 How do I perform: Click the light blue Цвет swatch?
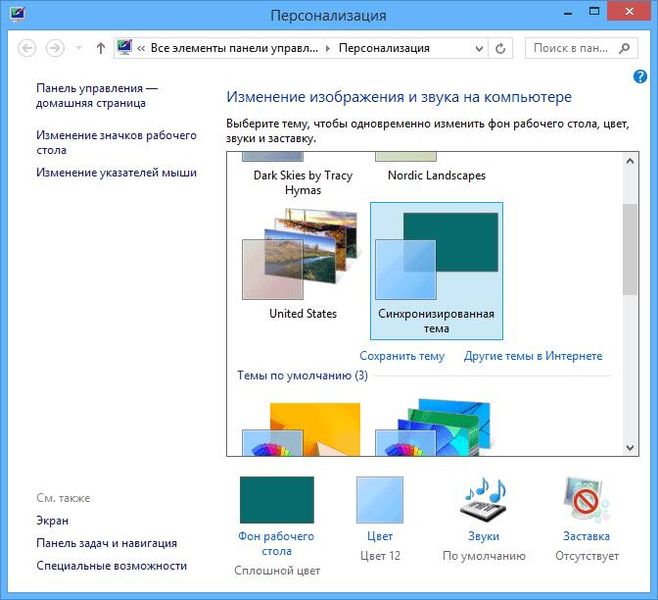click(x=380, y=500)
